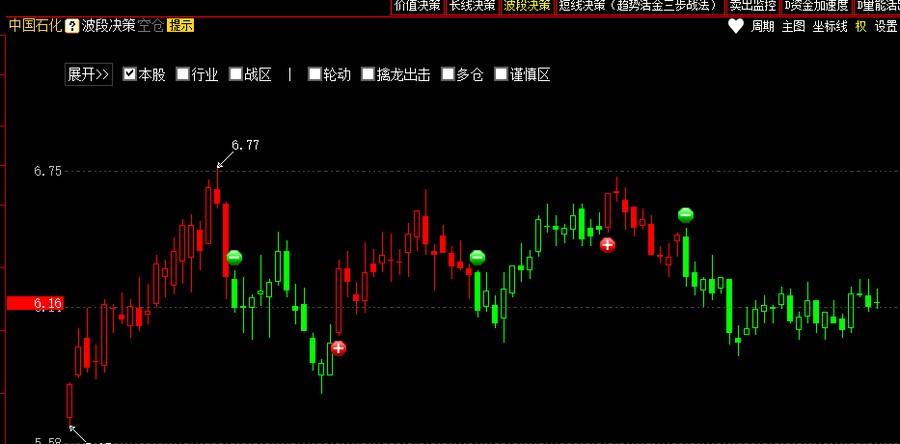Enable the 多仓 checkbox
Screen dimensions: 900x444
pyautogui.click(x=448, y=74)
